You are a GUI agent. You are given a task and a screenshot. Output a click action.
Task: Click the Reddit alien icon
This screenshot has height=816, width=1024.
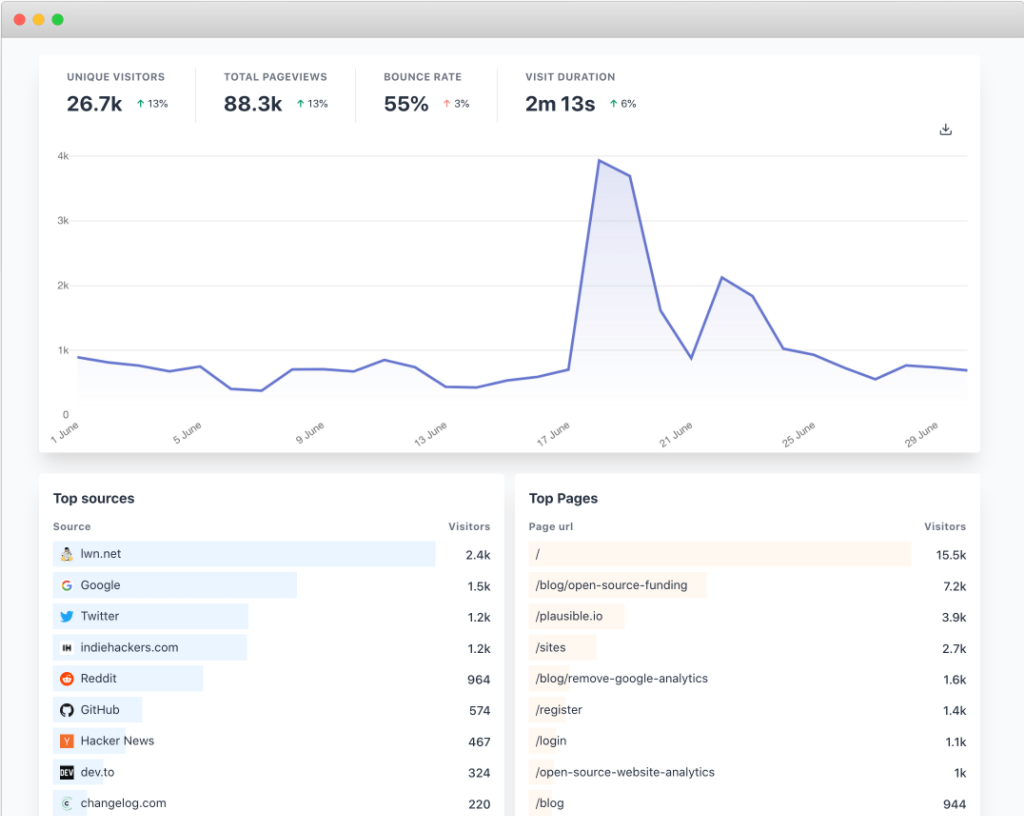(x=67, y=679)
